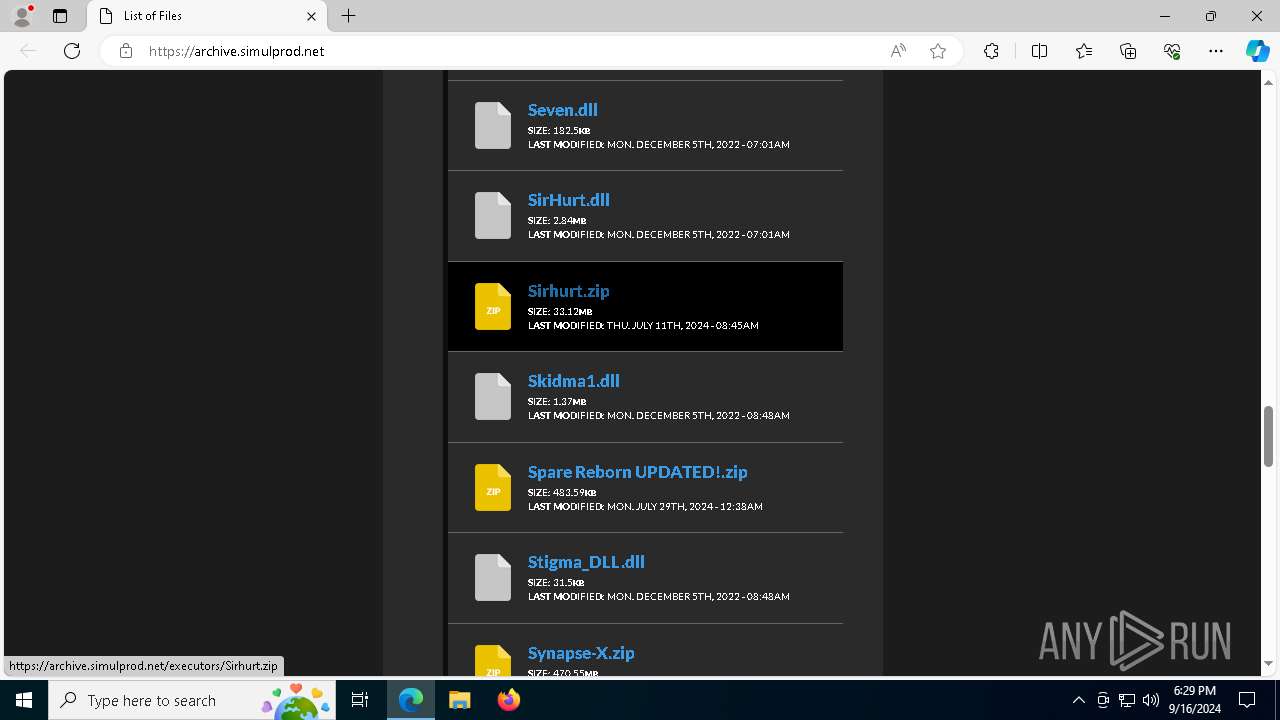
Task: Open the Copilot sidebar
Action: coord(1257,51)
